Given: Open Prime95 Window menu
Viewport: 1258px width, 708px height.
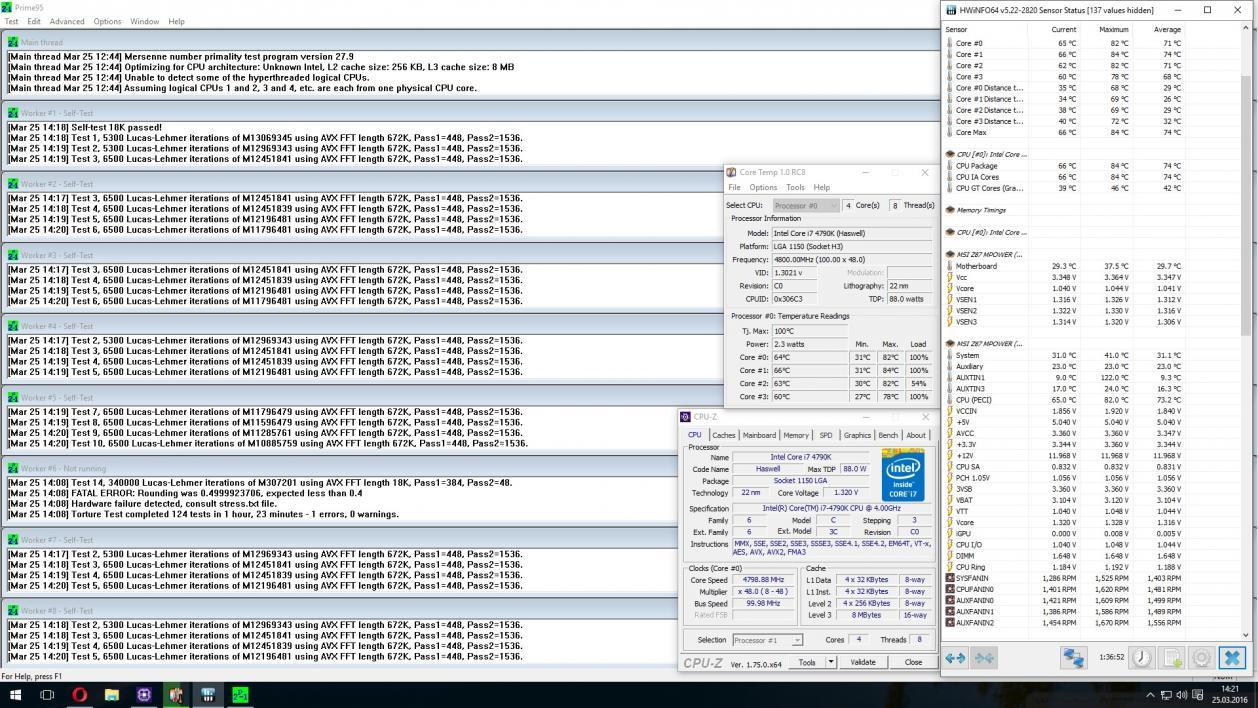Looking at the screenshot, I should pos(144,21).
